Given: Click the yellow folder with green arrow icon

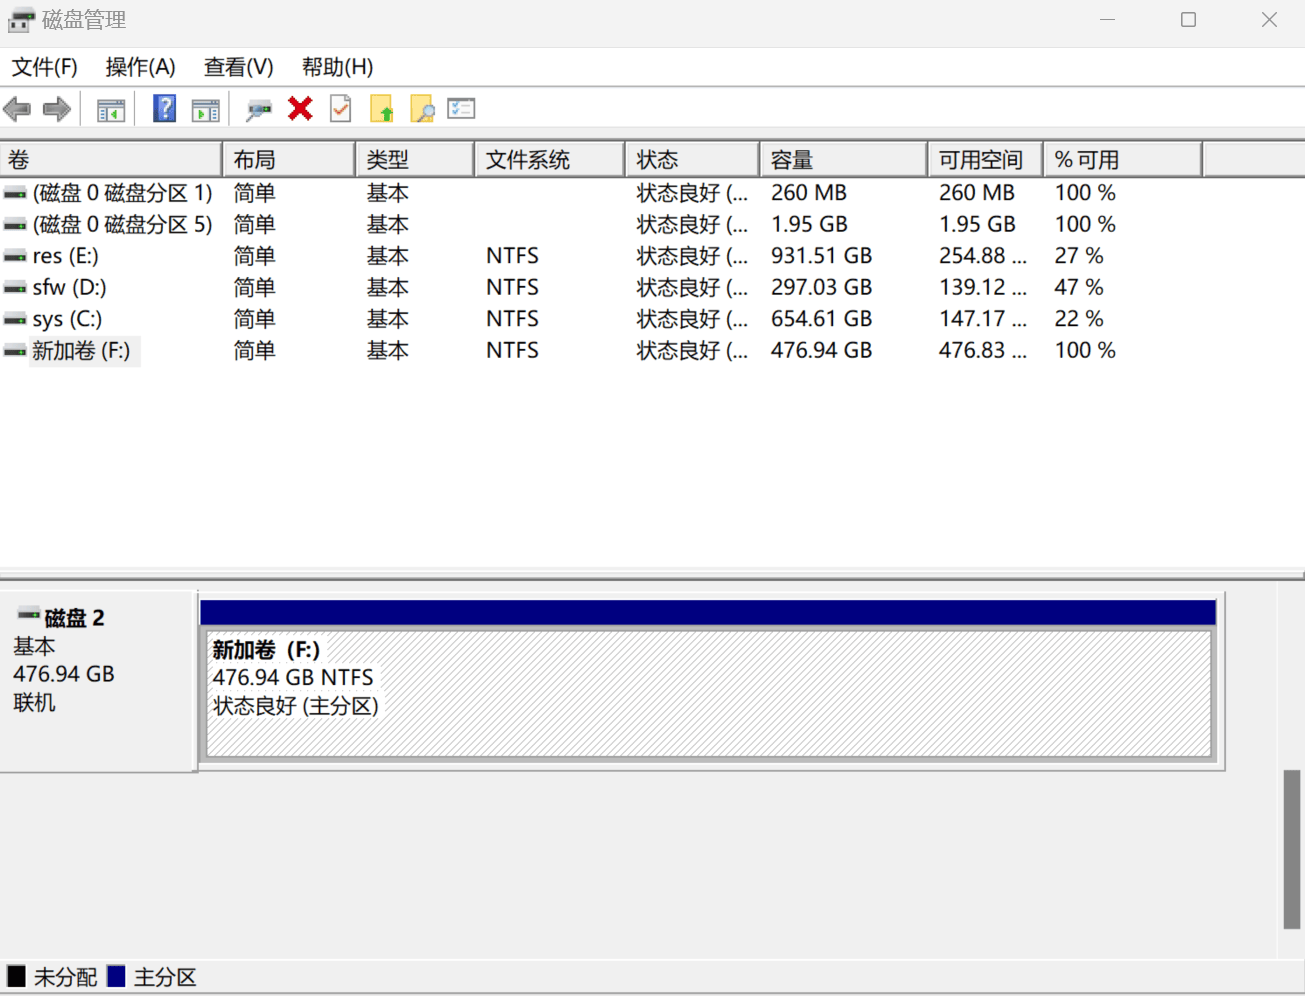Looking at the screenshot, I should 382,109.
